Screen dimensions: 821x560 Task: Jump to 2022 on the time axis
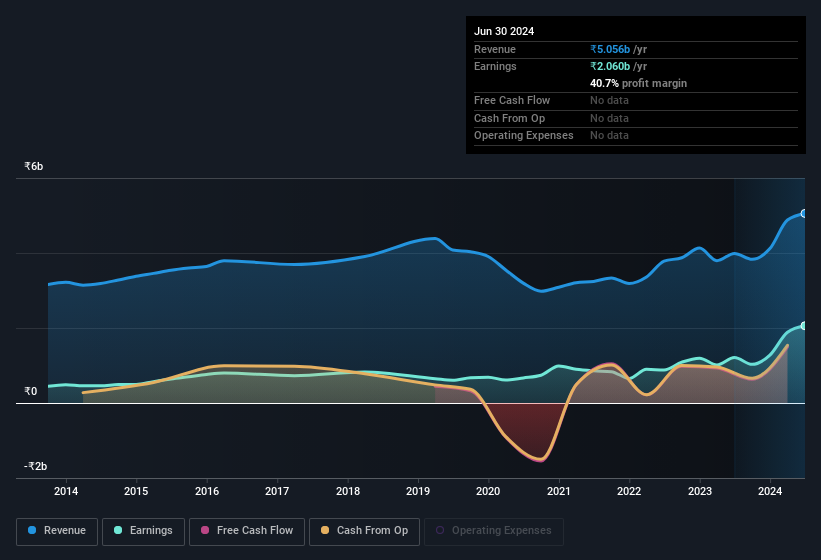click(629, 491)
